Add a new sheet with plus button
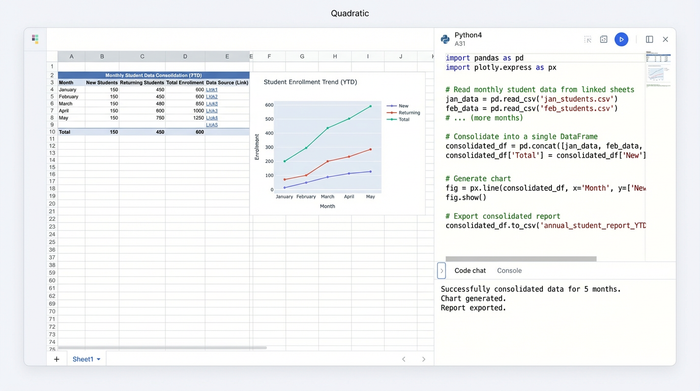Screen dimensions: 700x391 pos(56,359)
